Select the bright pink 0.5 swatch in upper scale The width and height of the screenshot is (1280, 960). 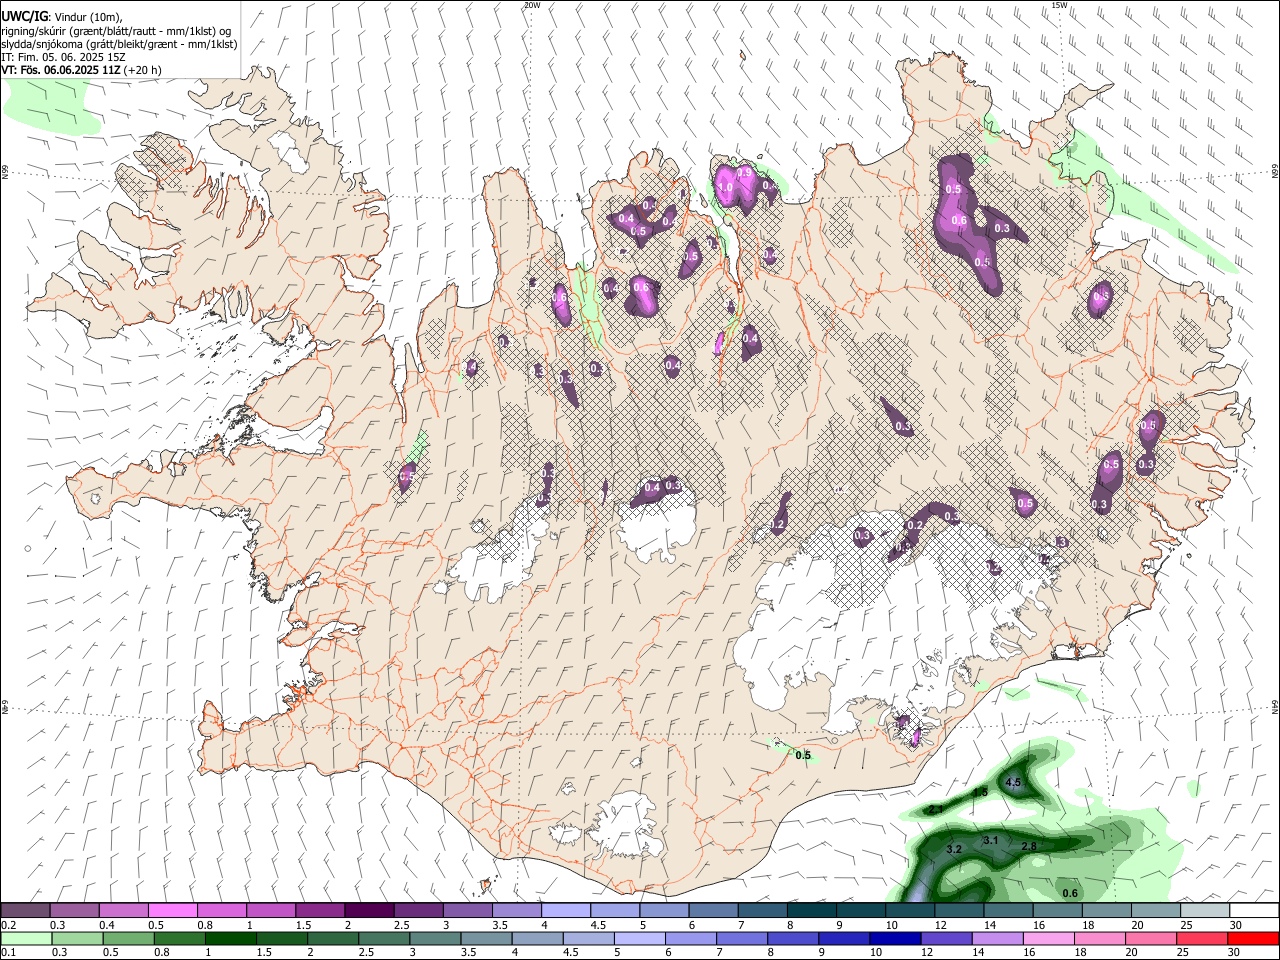(x=172, y=910)
